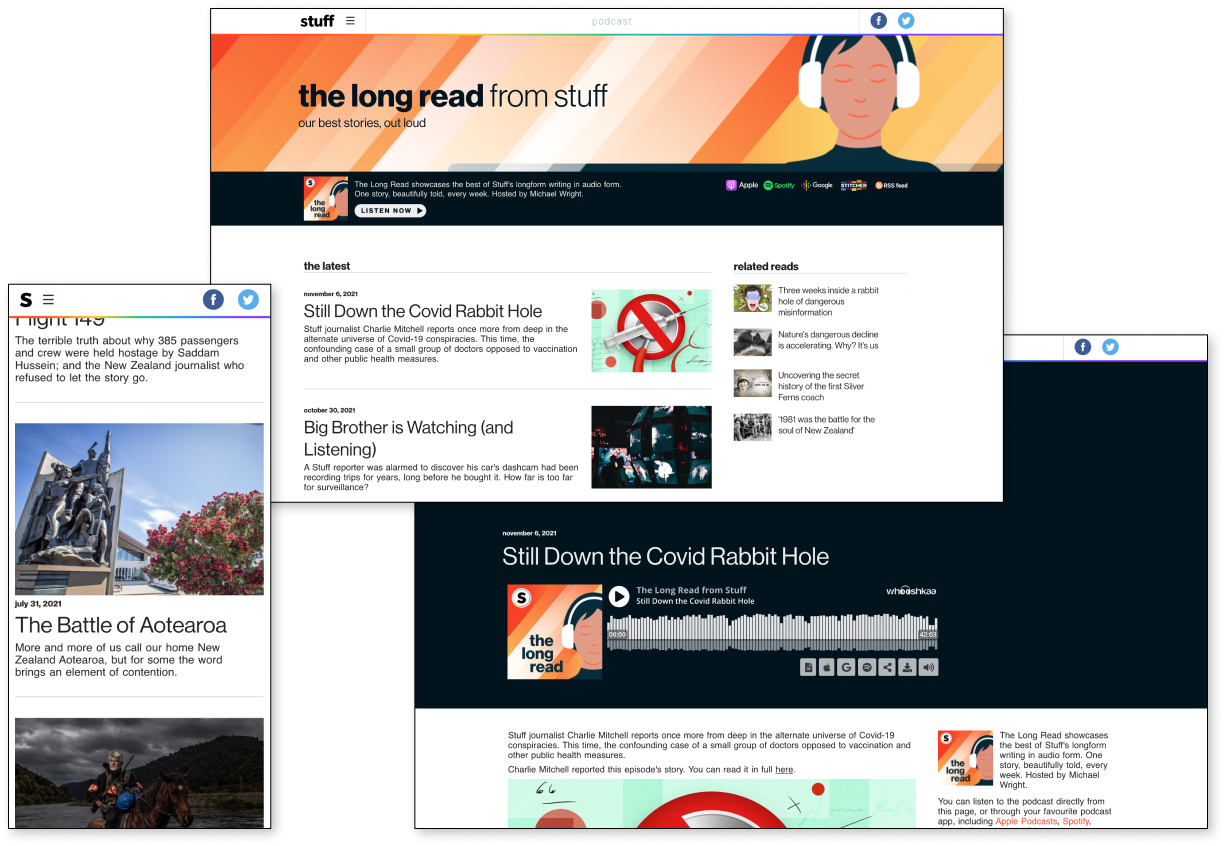Tap Twitter icon in mobile view header
This screenshot has width=1225, height=846.
coord(248,299)
